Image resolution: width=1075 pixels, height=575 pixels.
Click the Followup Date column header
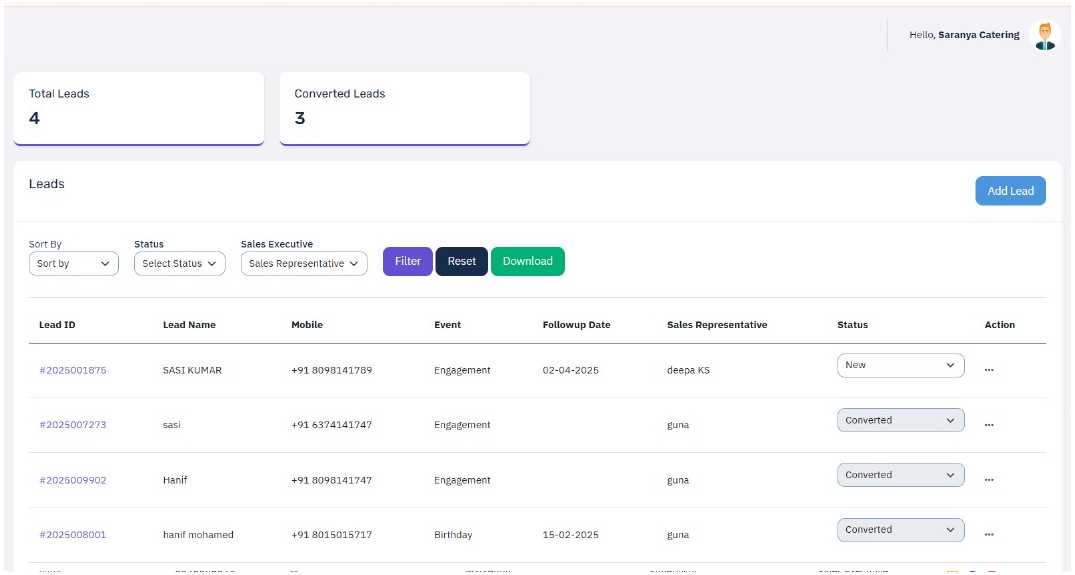[x=577, y=325]
